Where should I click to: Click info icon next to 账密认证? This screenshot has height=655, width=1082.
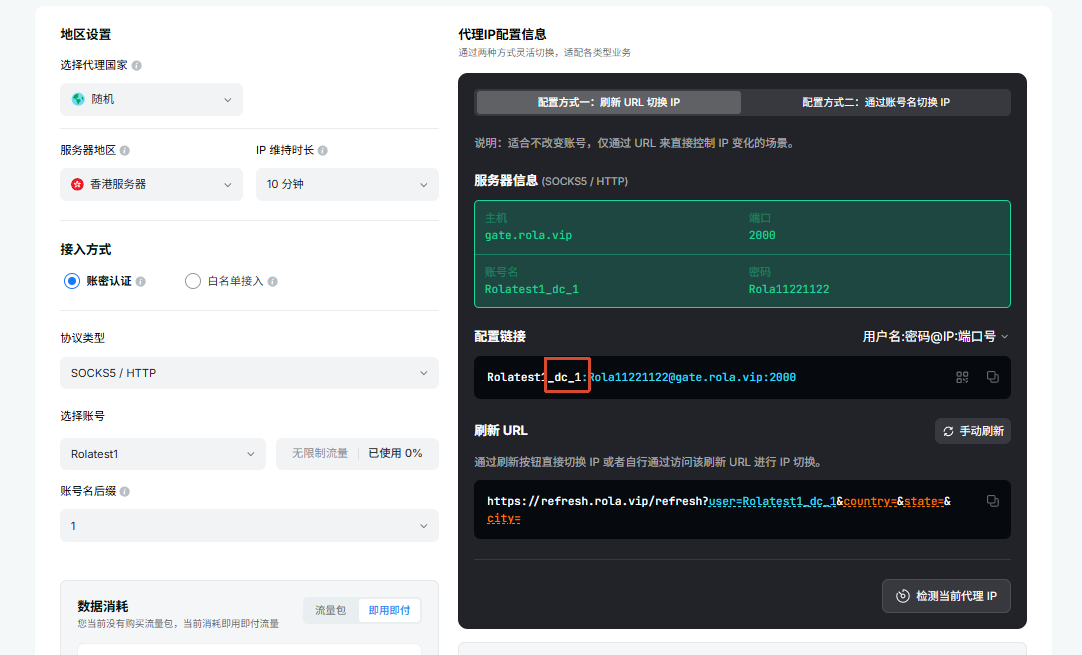click(141, 282)
